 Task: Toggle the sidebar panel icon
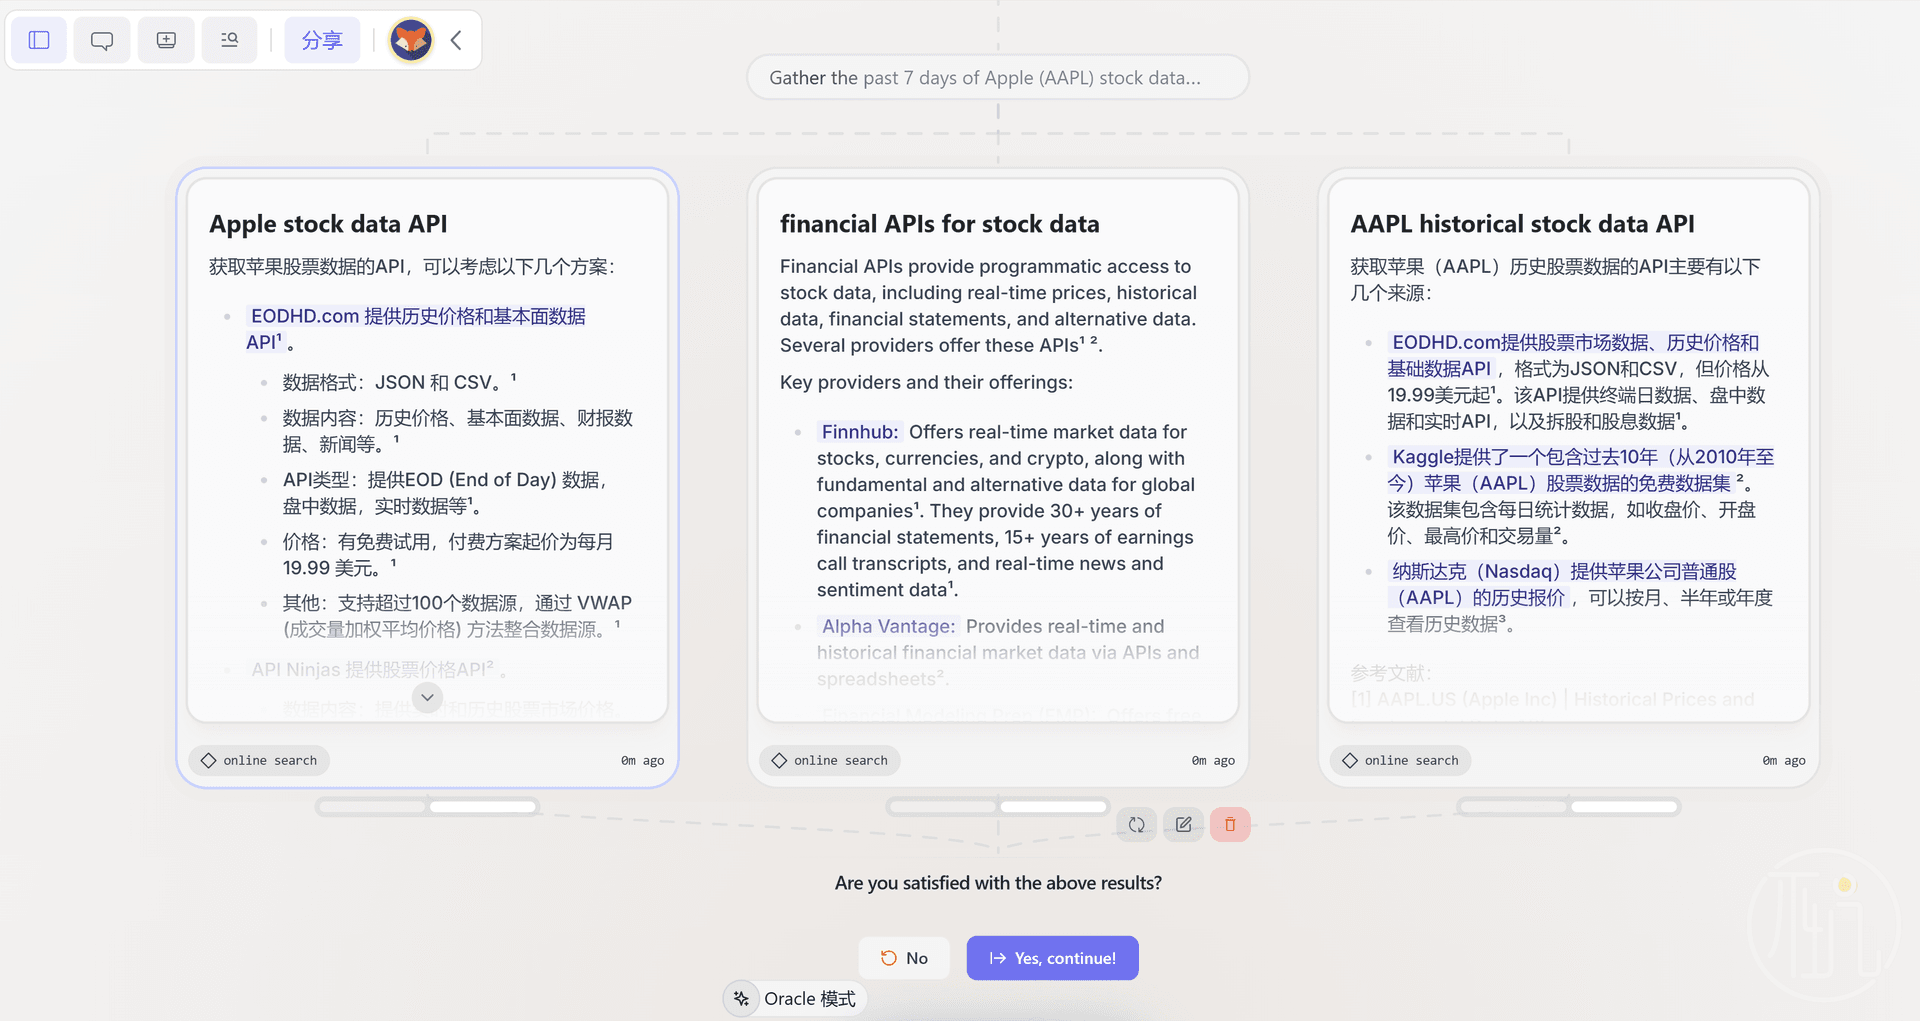click(x=39, y=40)
